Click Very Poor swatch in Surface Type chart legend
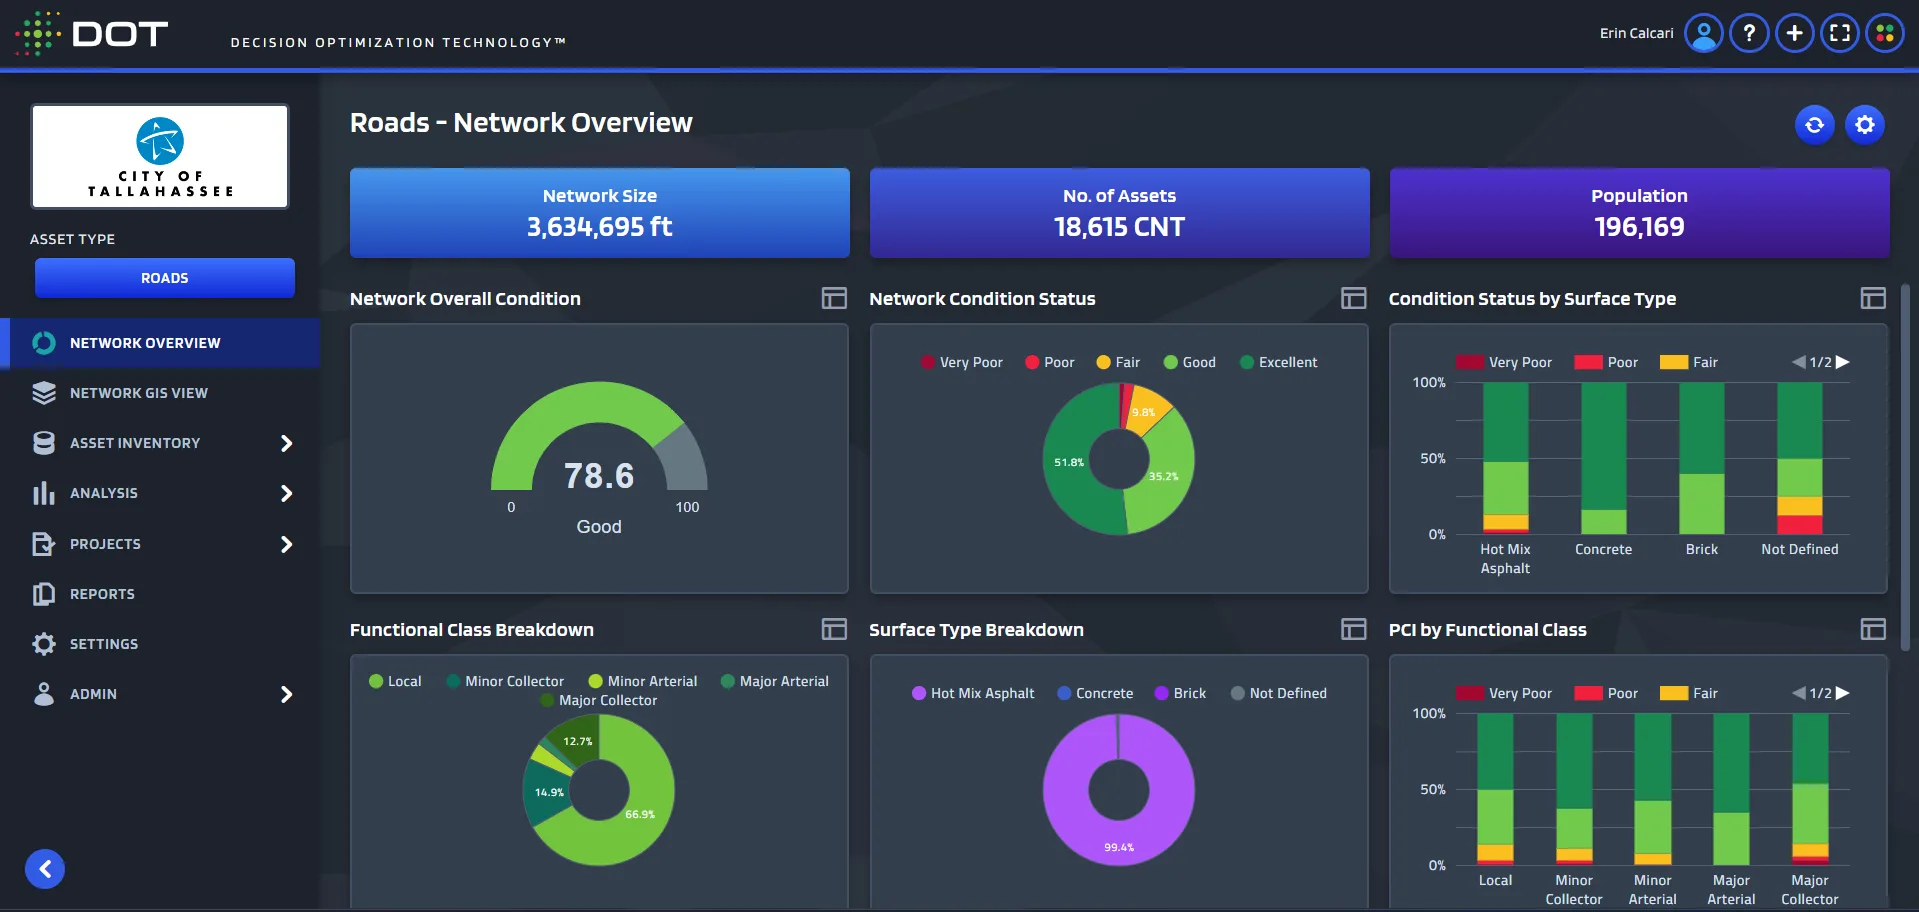1919x912 pixels. (x=1470, y=362)
